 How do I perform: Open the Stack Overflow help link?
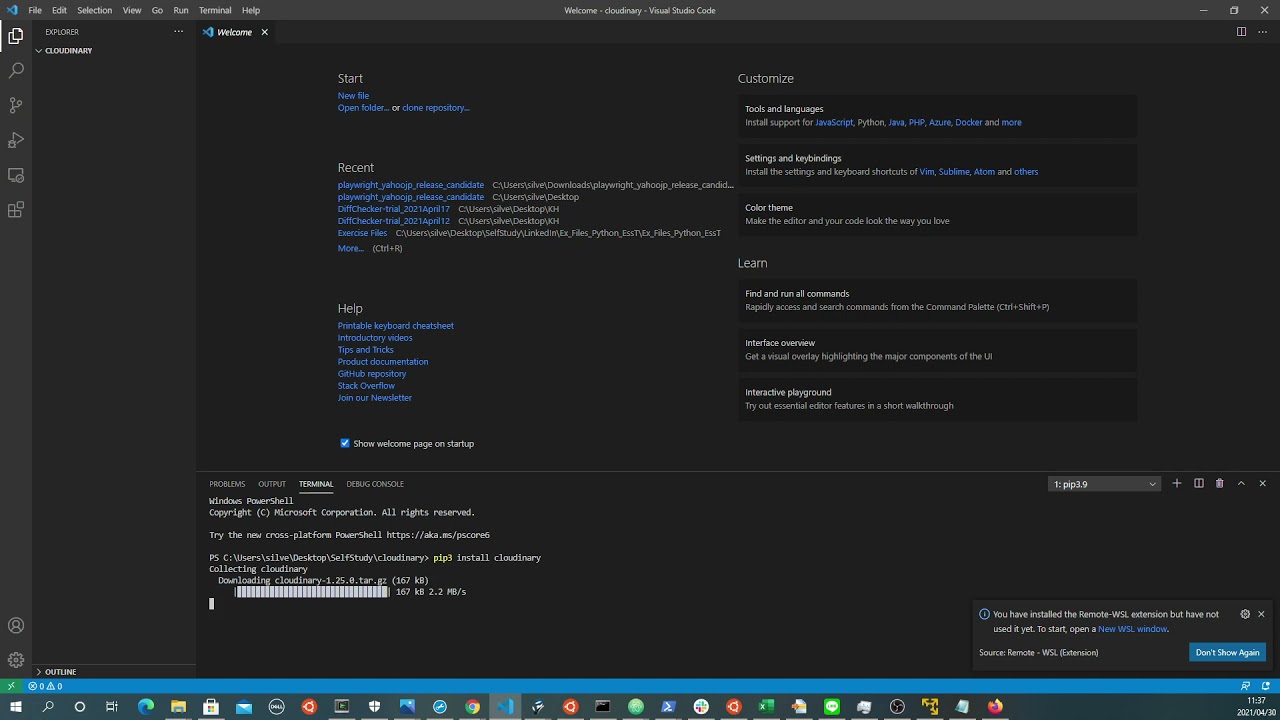pos(366,386)
